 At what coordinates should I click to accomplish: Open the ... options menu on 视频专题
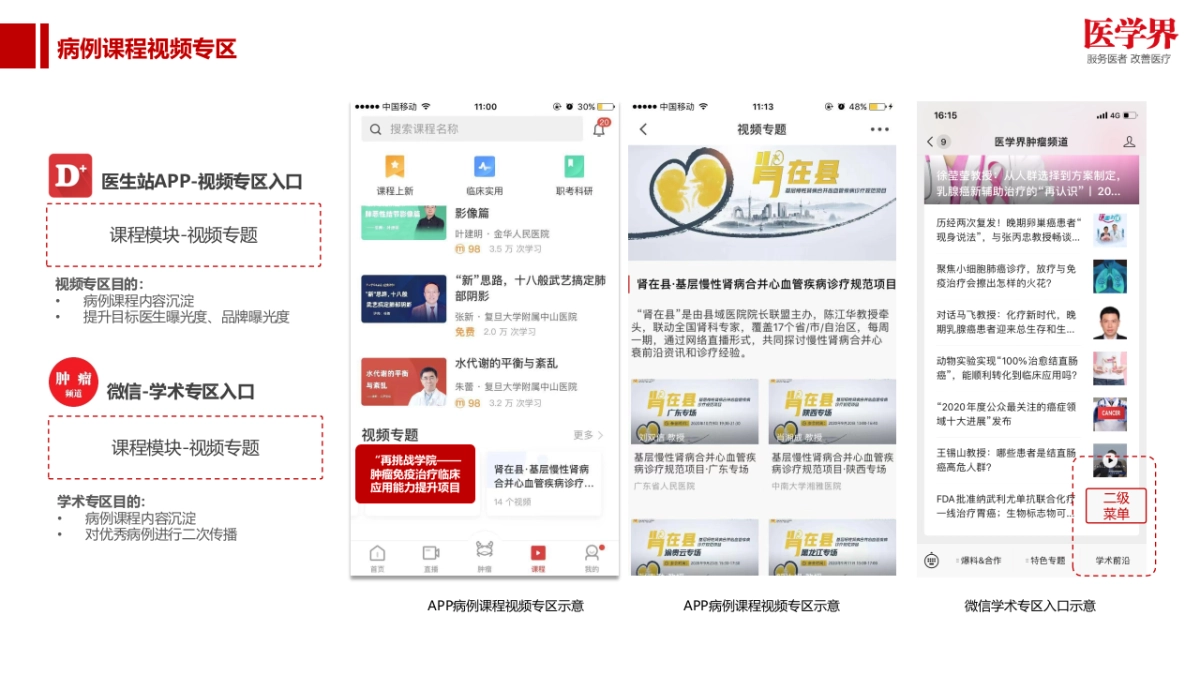click(x=878, y=129)
